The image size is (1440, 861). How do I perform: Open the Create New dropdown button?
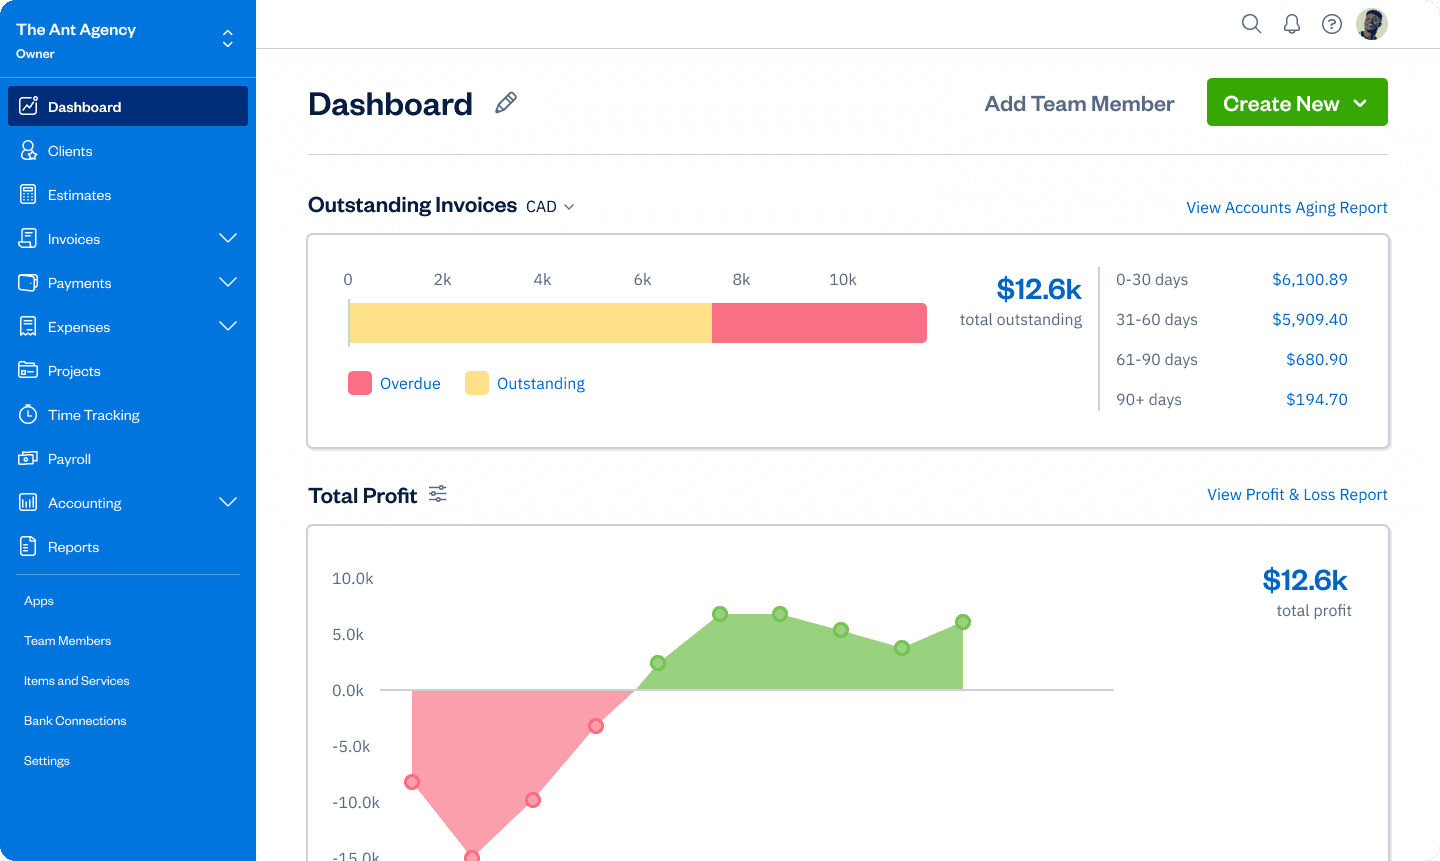(1296, 103)
